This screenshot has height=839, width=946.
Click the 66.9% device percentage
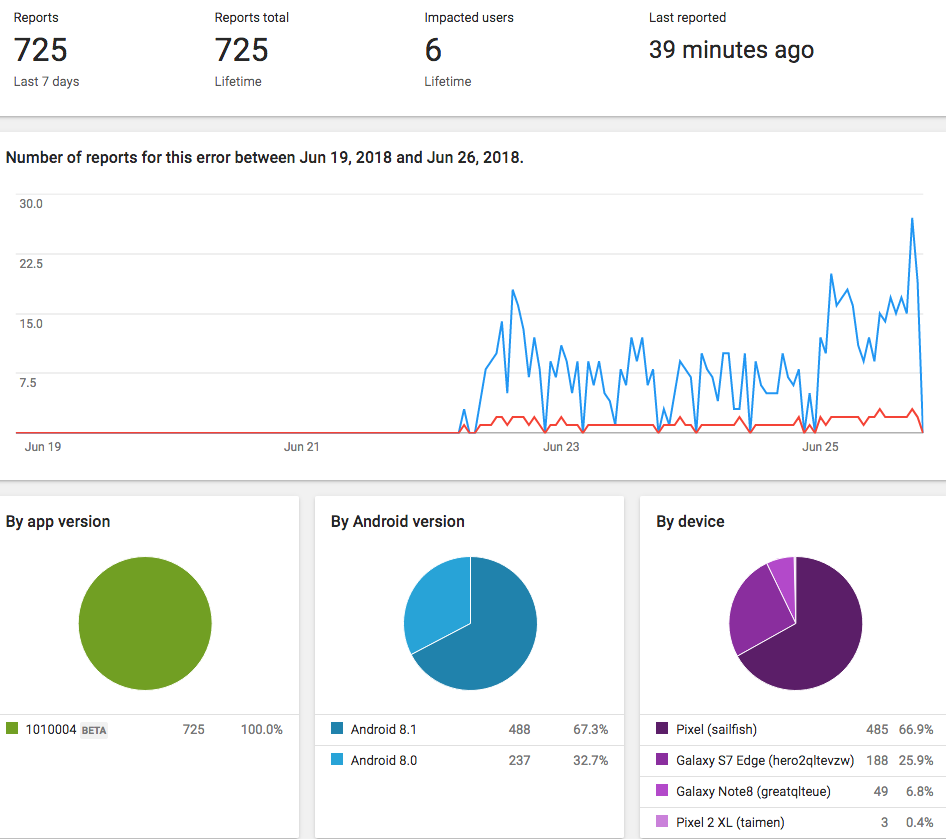point(916,729)
